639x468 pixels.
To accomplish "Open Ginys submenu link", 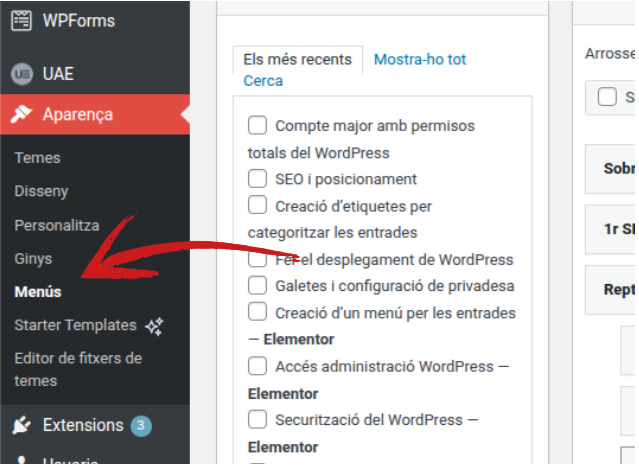I will pos(33,259).
